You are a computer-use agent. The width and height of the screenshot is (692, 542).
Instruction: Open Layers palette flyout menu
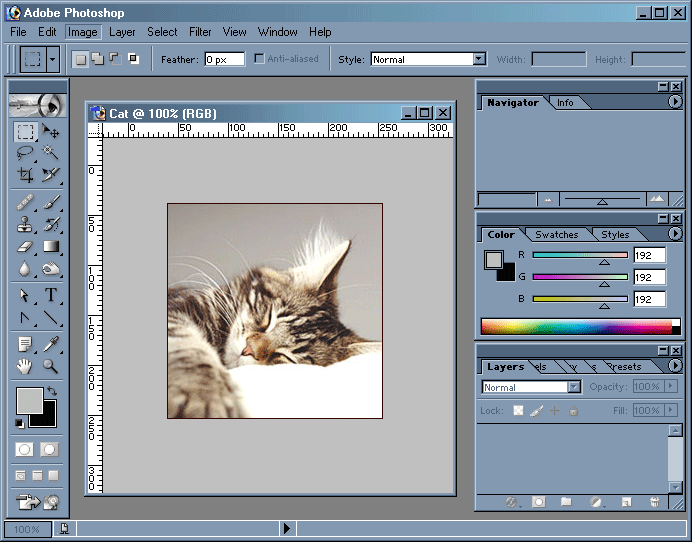tap(675, 366)
